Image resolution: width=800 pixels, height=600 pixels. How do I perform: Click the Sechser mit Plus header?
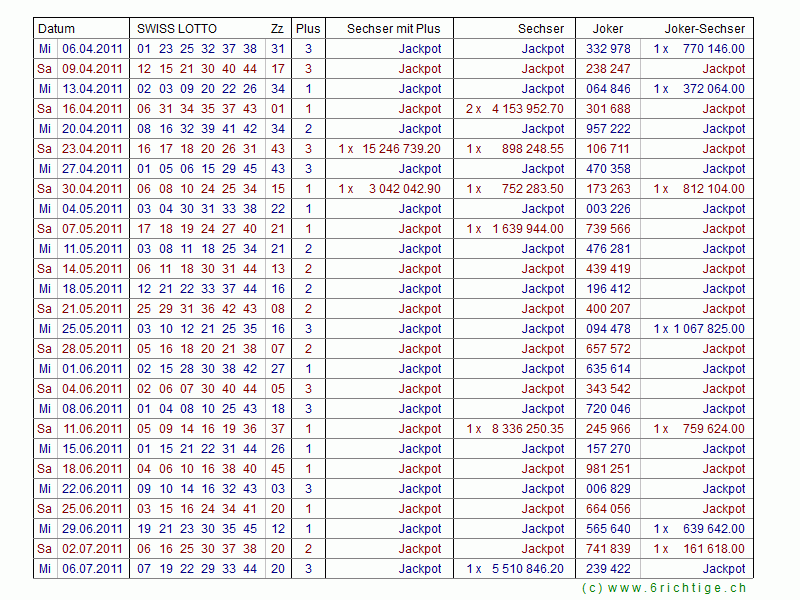pos(393,29)
